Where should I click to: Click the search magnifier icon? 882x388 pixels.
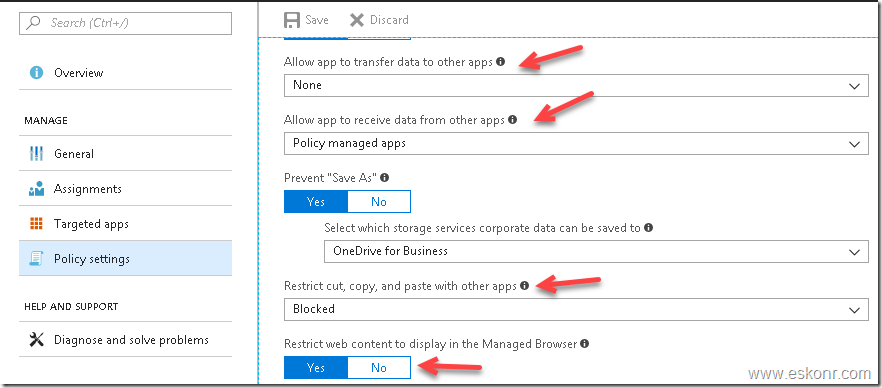(x=33, y=23)
